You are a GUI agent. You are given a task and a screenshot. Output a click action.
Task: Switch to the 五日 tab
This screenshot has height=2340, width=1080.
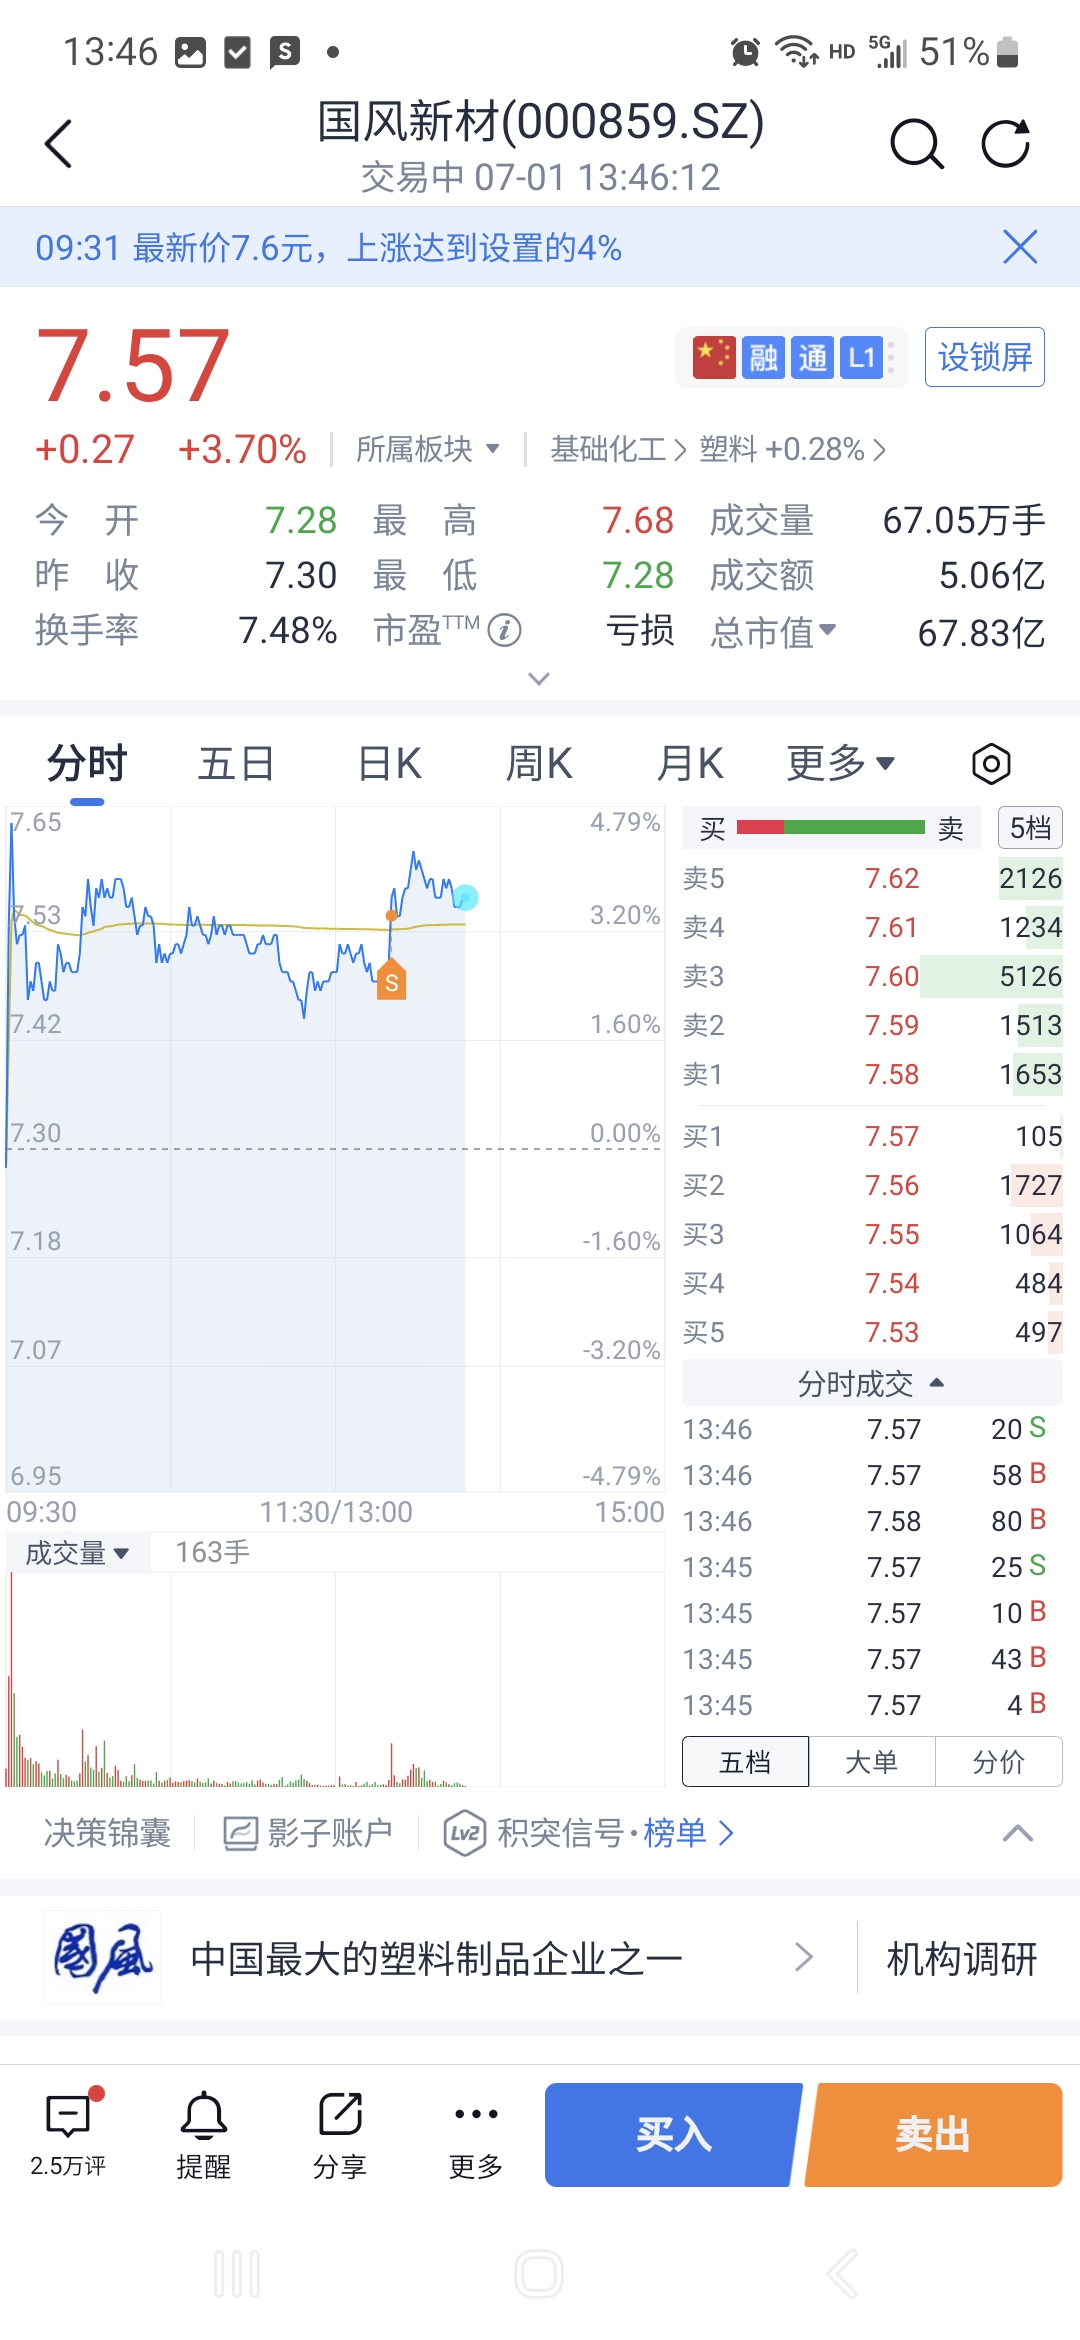236,764
